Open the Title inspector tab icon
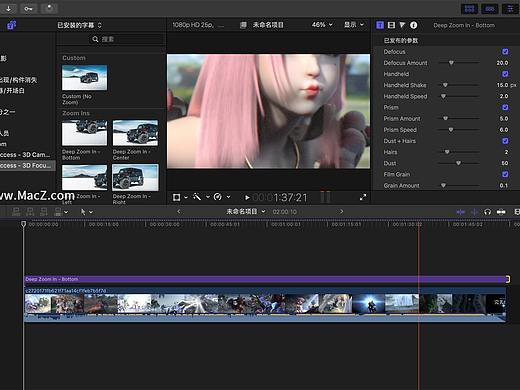520x390 pixels. coord(380,25)
